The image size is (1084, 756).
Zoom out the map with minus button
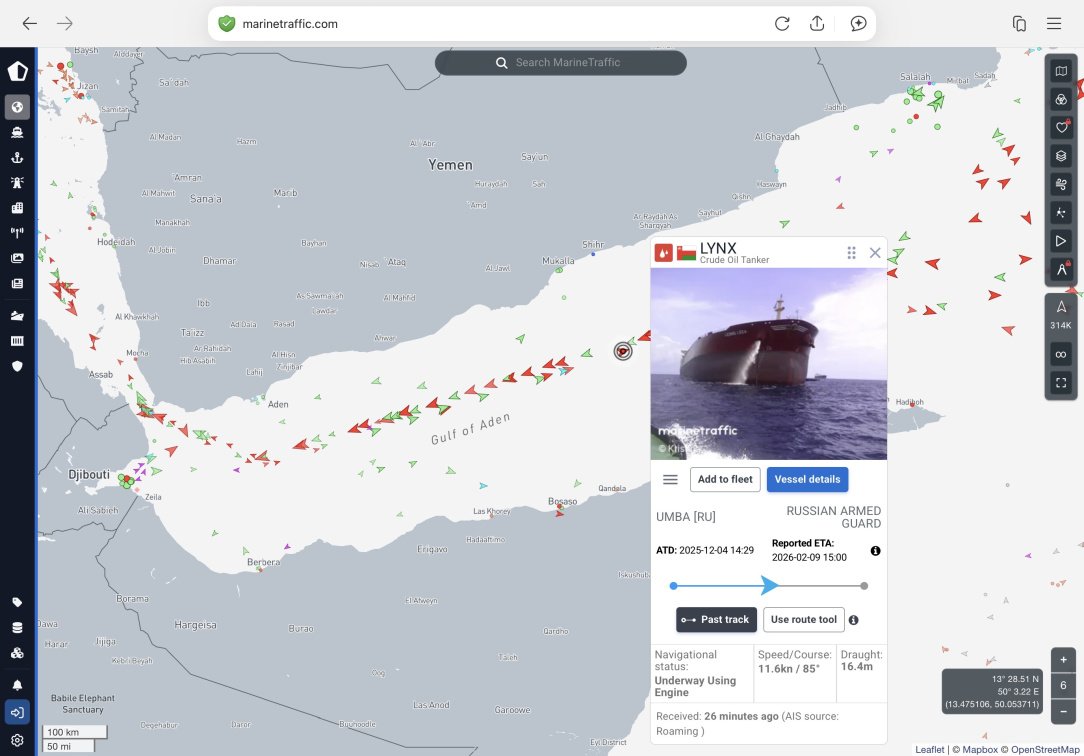(1063, 712)
